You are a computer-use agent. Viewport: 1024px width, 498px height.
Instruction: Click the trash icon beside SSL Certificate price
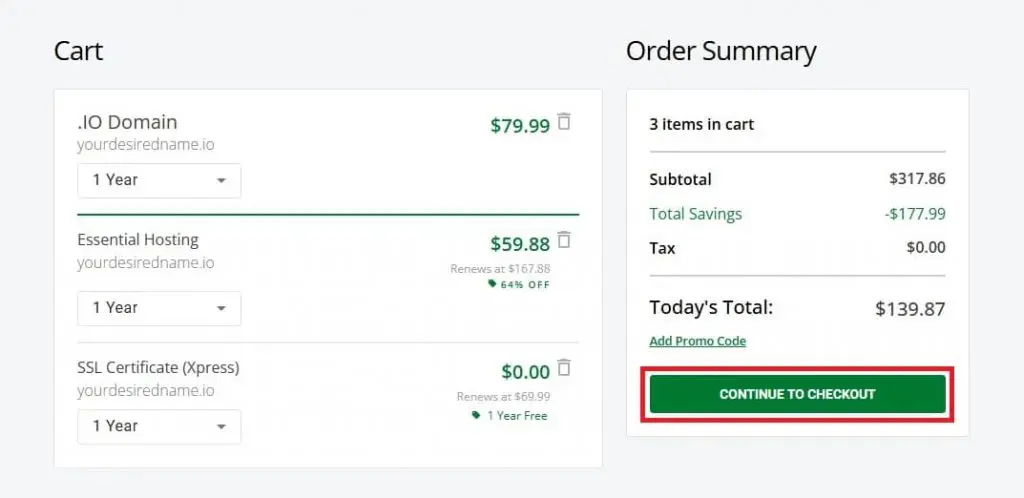pyautogui.click(x=564, y=368)
